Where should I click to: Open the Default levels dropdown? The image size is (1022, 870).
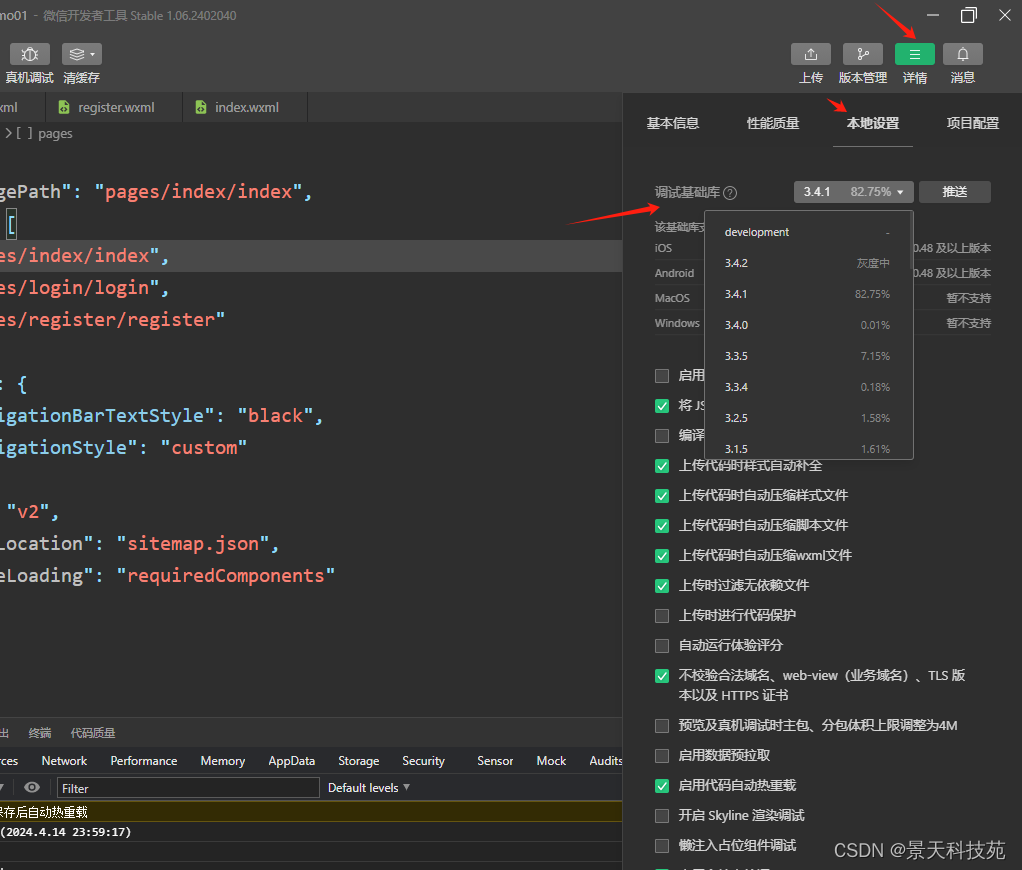pos(369,788)
